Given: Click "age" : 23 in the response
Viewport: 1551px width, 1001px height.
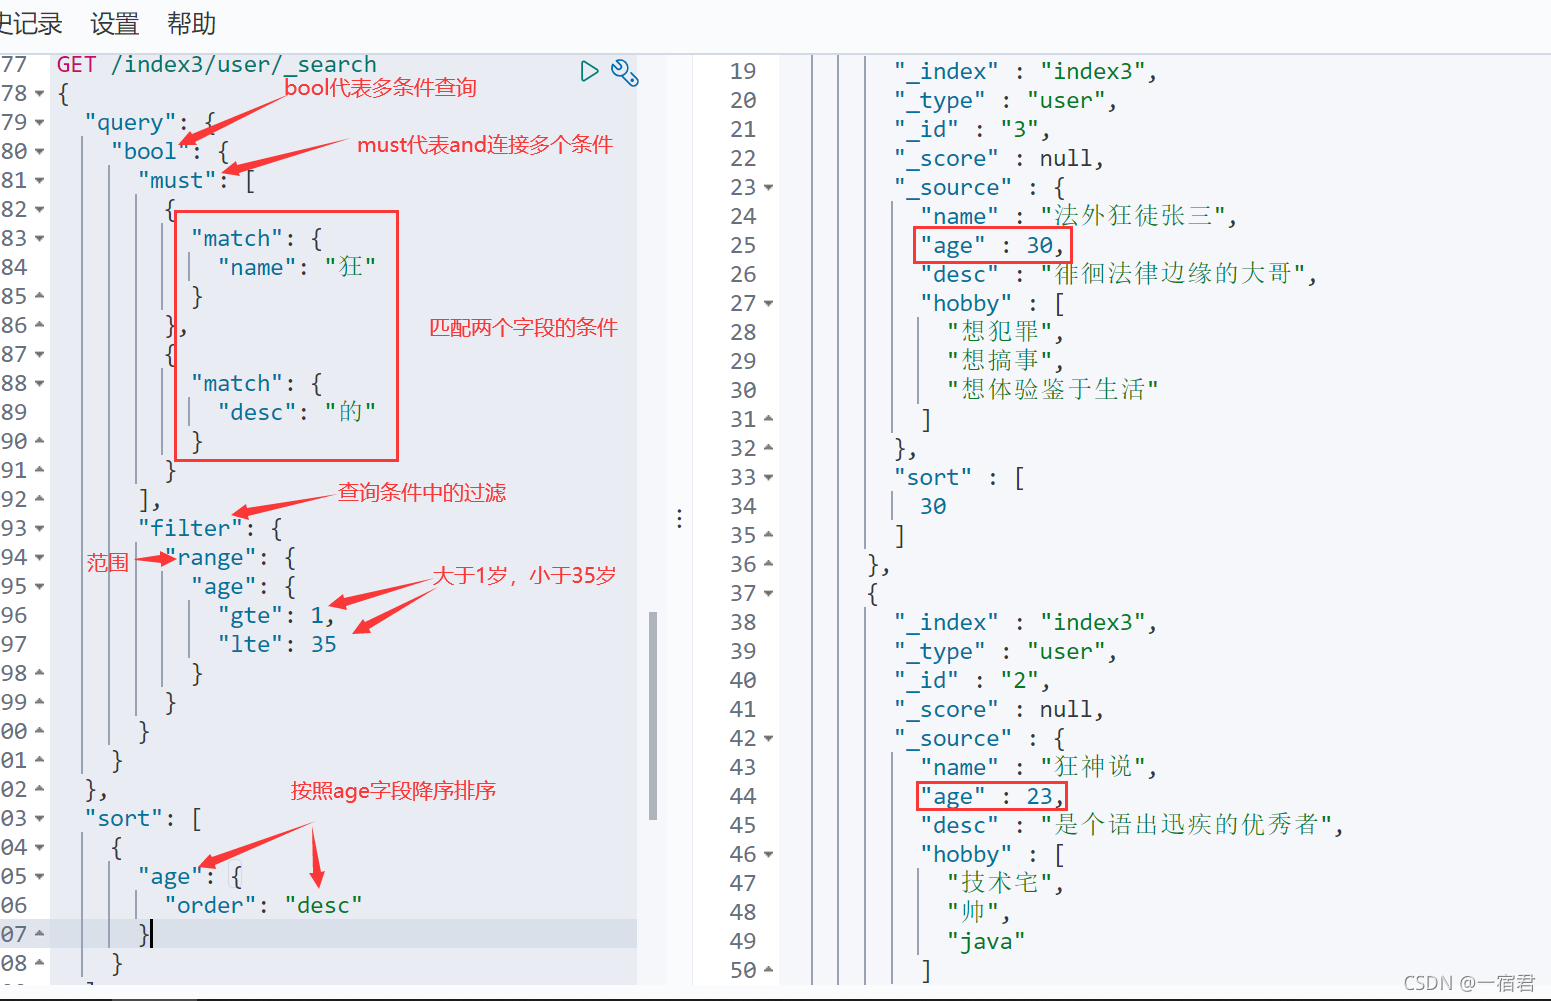Looking at the screenshot, I should 992,796.
